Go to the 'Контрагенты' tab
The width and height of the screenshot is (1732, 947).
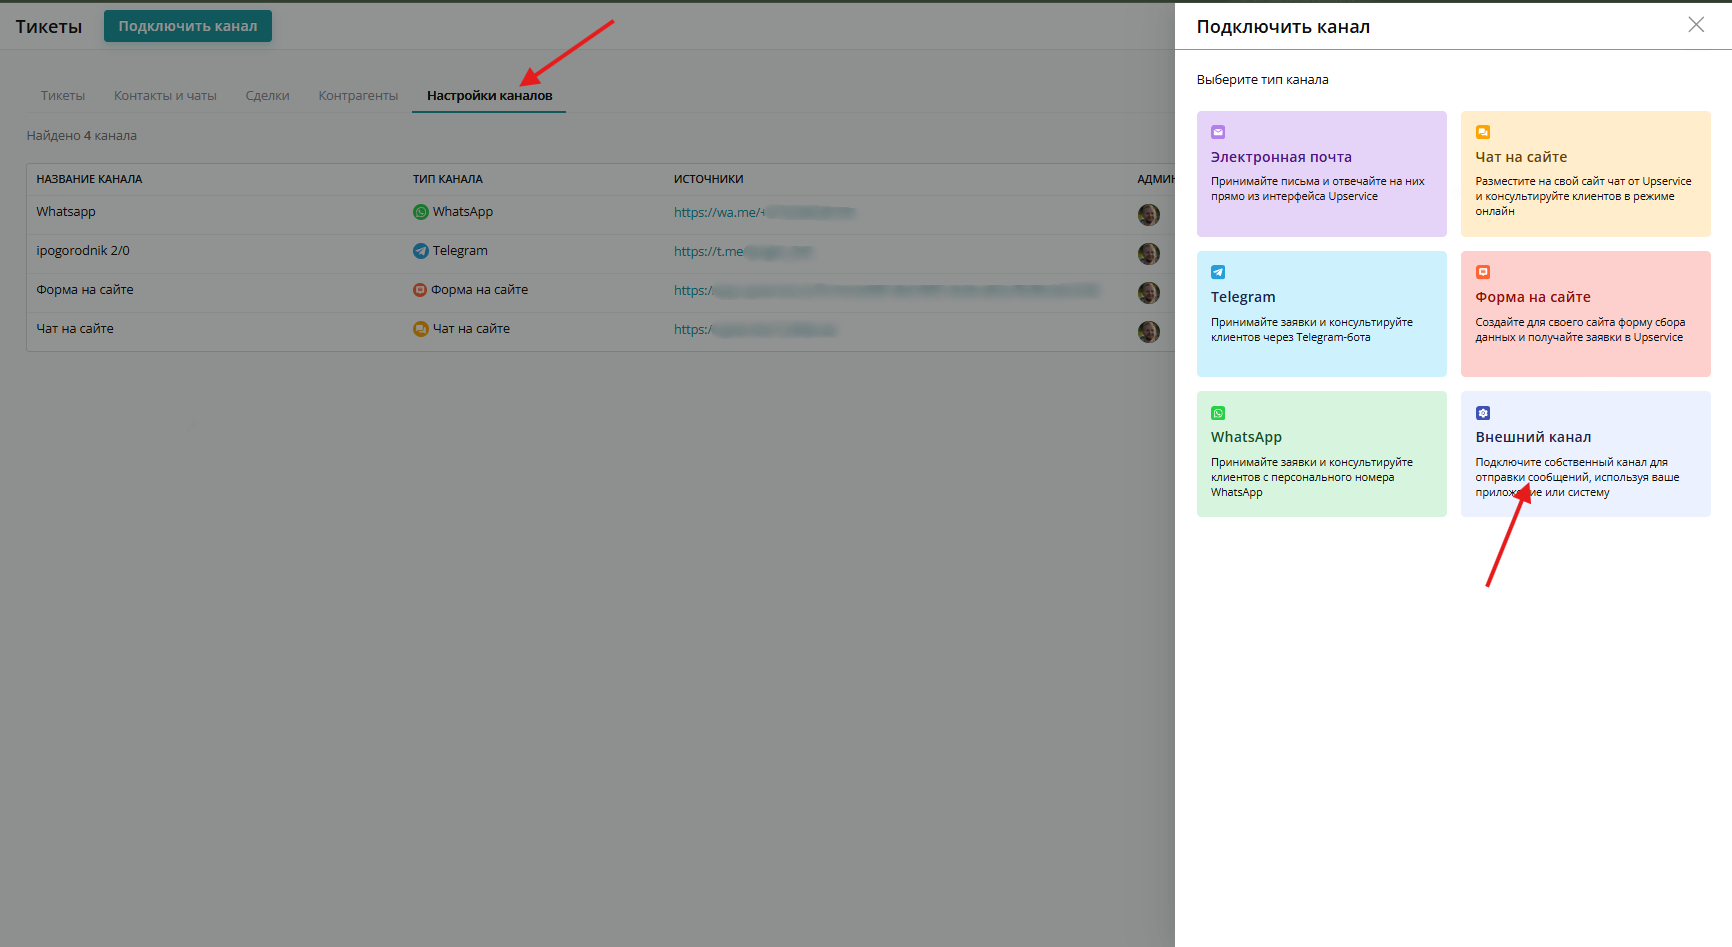pos(358,96)
